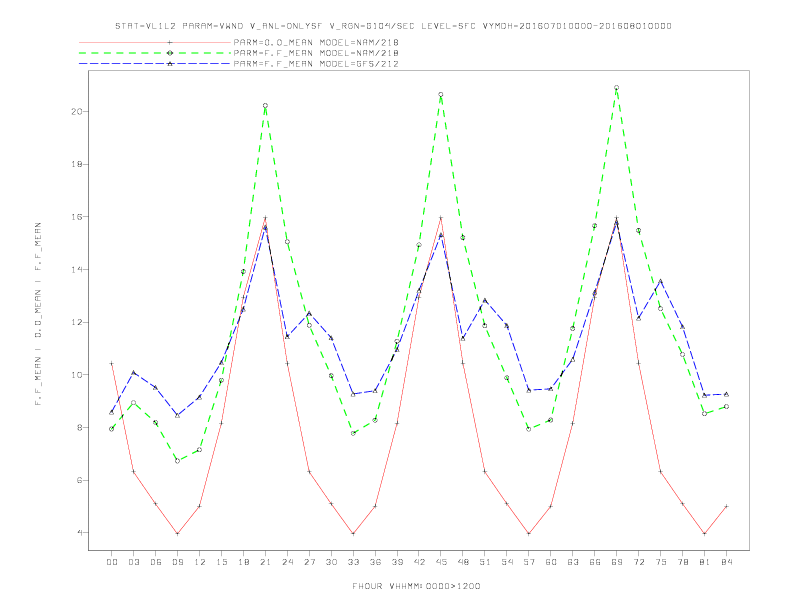Viewport: 792px width, 612px height.
Task: Click y-axis tick value 4
Action: (x=80, y=533)
